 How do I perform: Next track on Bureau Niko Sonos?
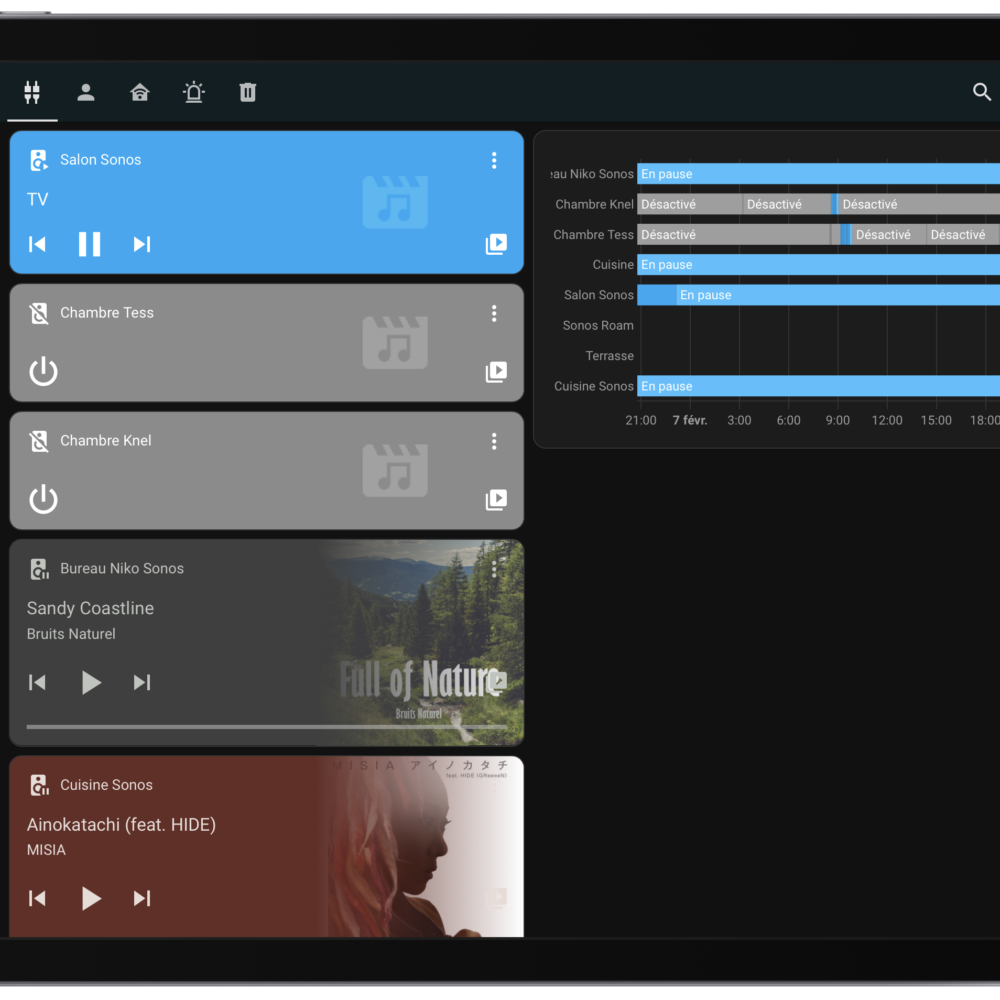tap(142, 682)
